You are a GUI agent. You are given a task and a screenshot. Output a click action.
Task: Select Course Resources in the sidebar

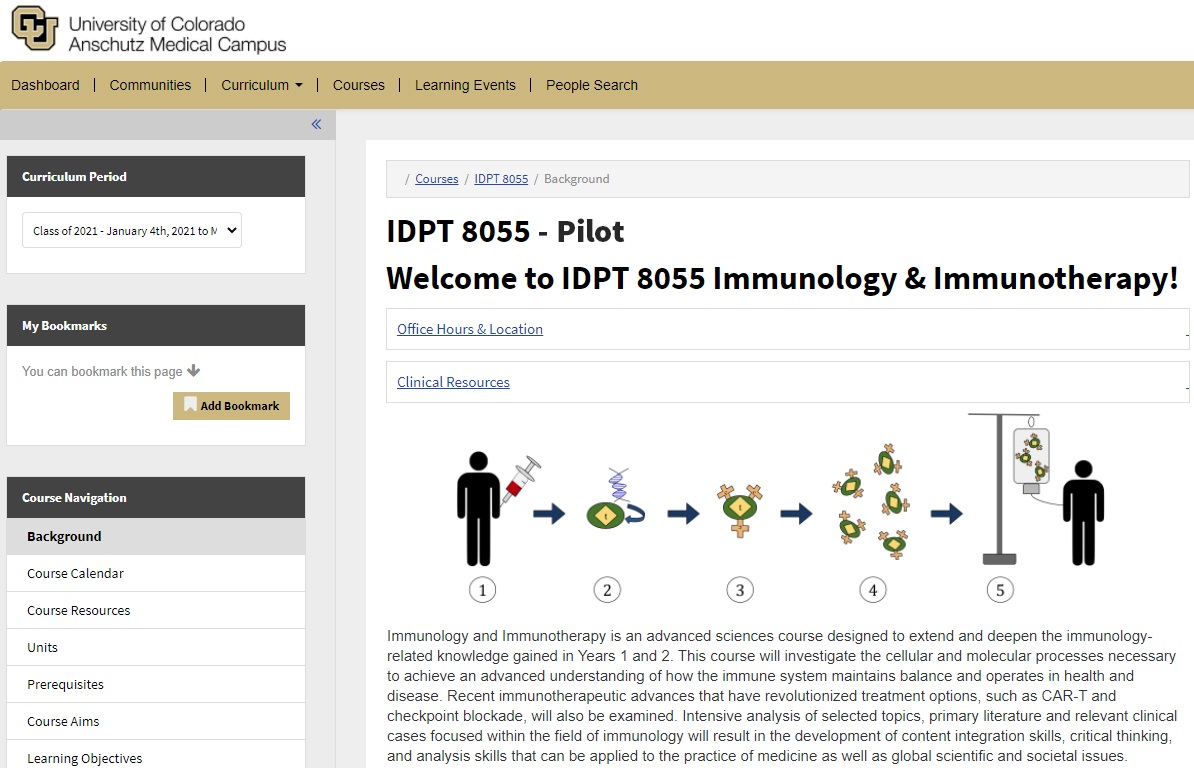pos(79,611)
